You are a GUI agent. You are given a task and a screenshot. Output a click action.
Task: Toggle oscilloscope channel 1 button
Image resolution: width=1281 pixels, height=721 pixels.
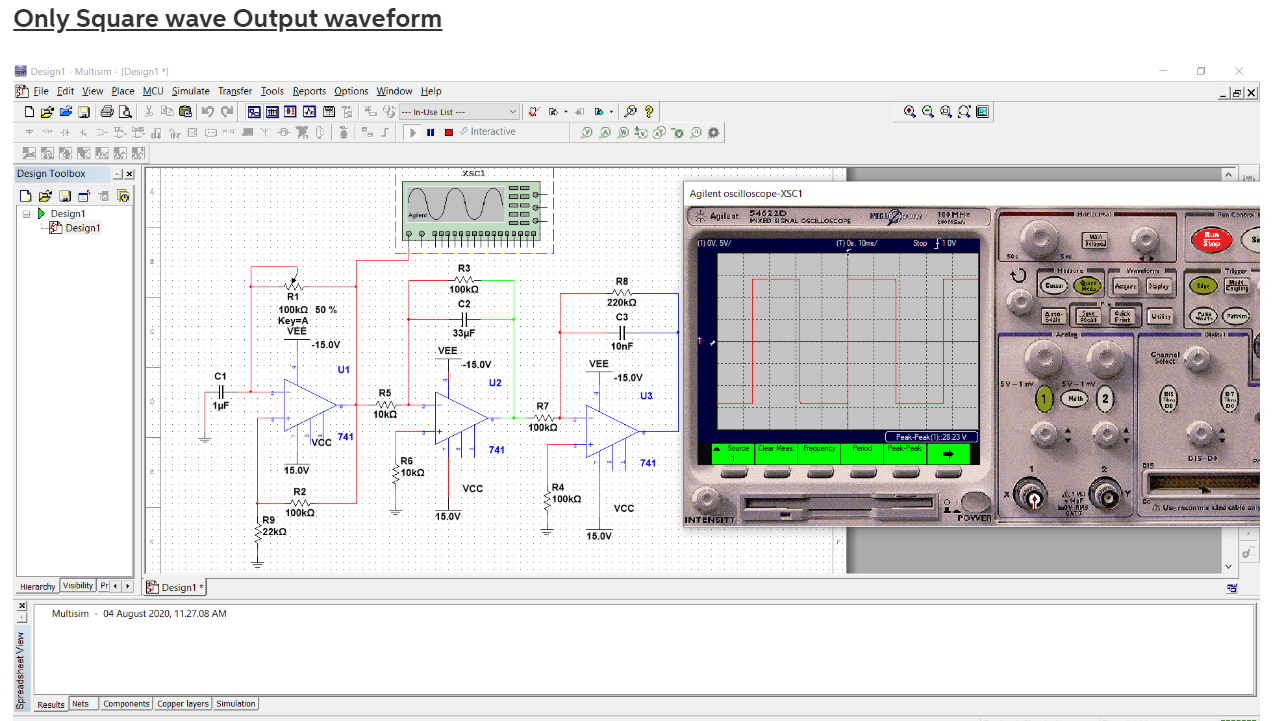click(1044, 398)
